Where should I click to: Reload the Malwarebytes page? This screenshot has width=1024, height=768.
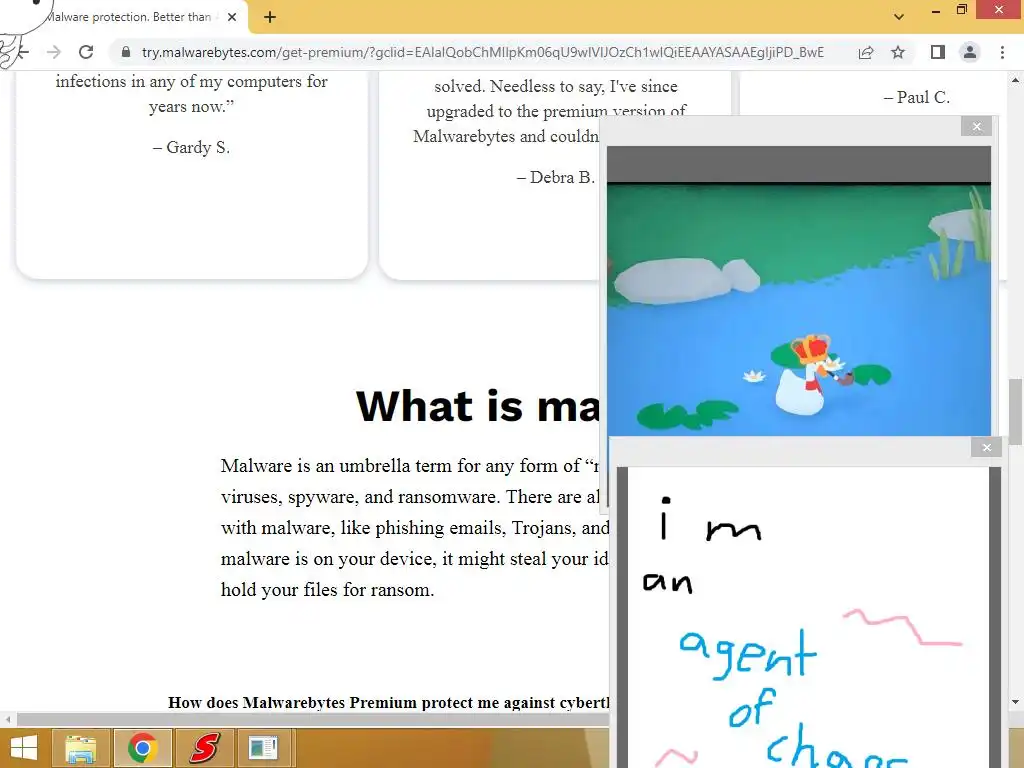point(86,52)
